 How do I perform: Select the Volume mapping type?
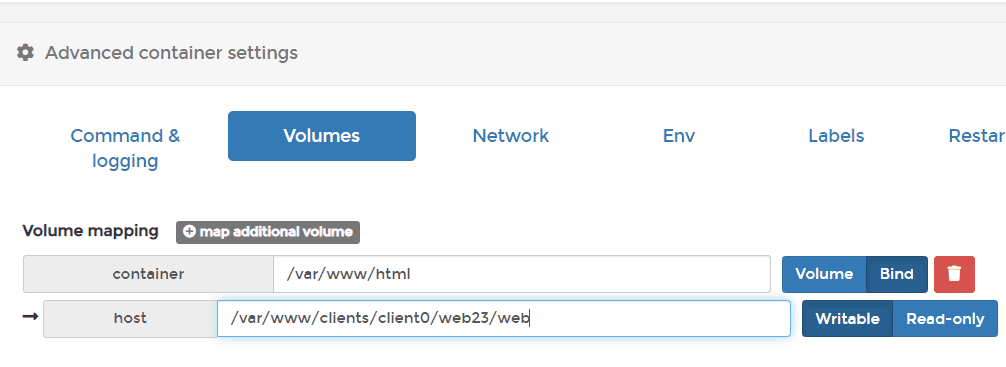click(x=824, y=274)
